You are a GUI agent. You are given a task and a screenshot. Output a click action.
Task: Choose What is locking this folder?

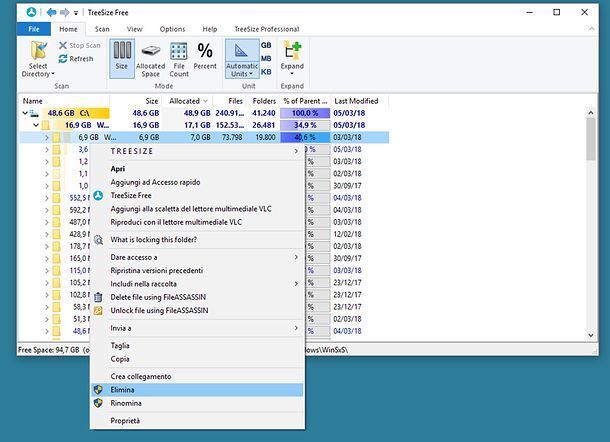point(197,240)
